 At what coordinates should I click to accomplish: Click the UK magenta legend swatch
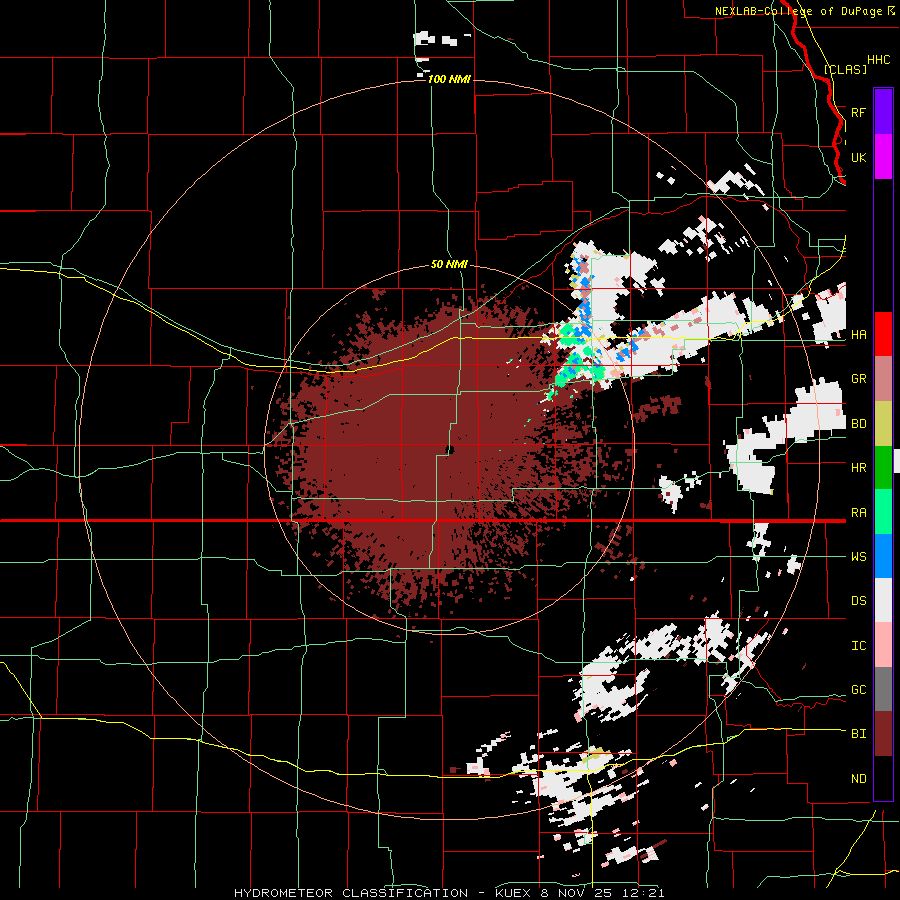point(883,157)
